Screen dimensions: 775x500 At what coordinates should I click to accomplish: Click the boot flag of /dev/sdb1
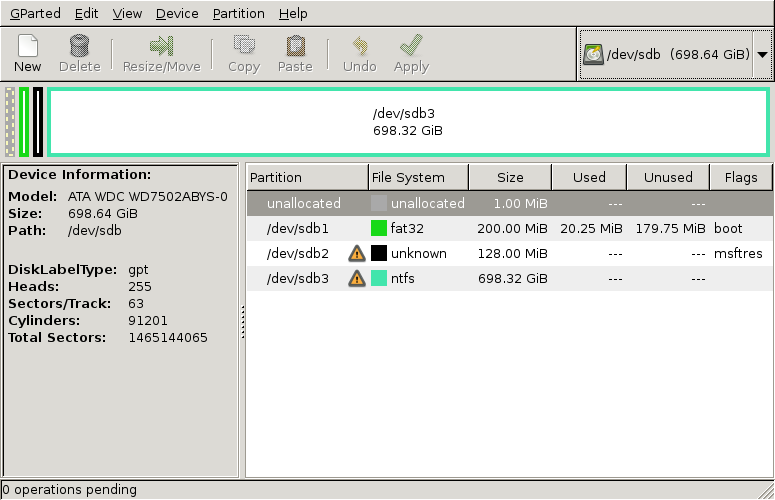pyautogui.click(x=728, y=228)
